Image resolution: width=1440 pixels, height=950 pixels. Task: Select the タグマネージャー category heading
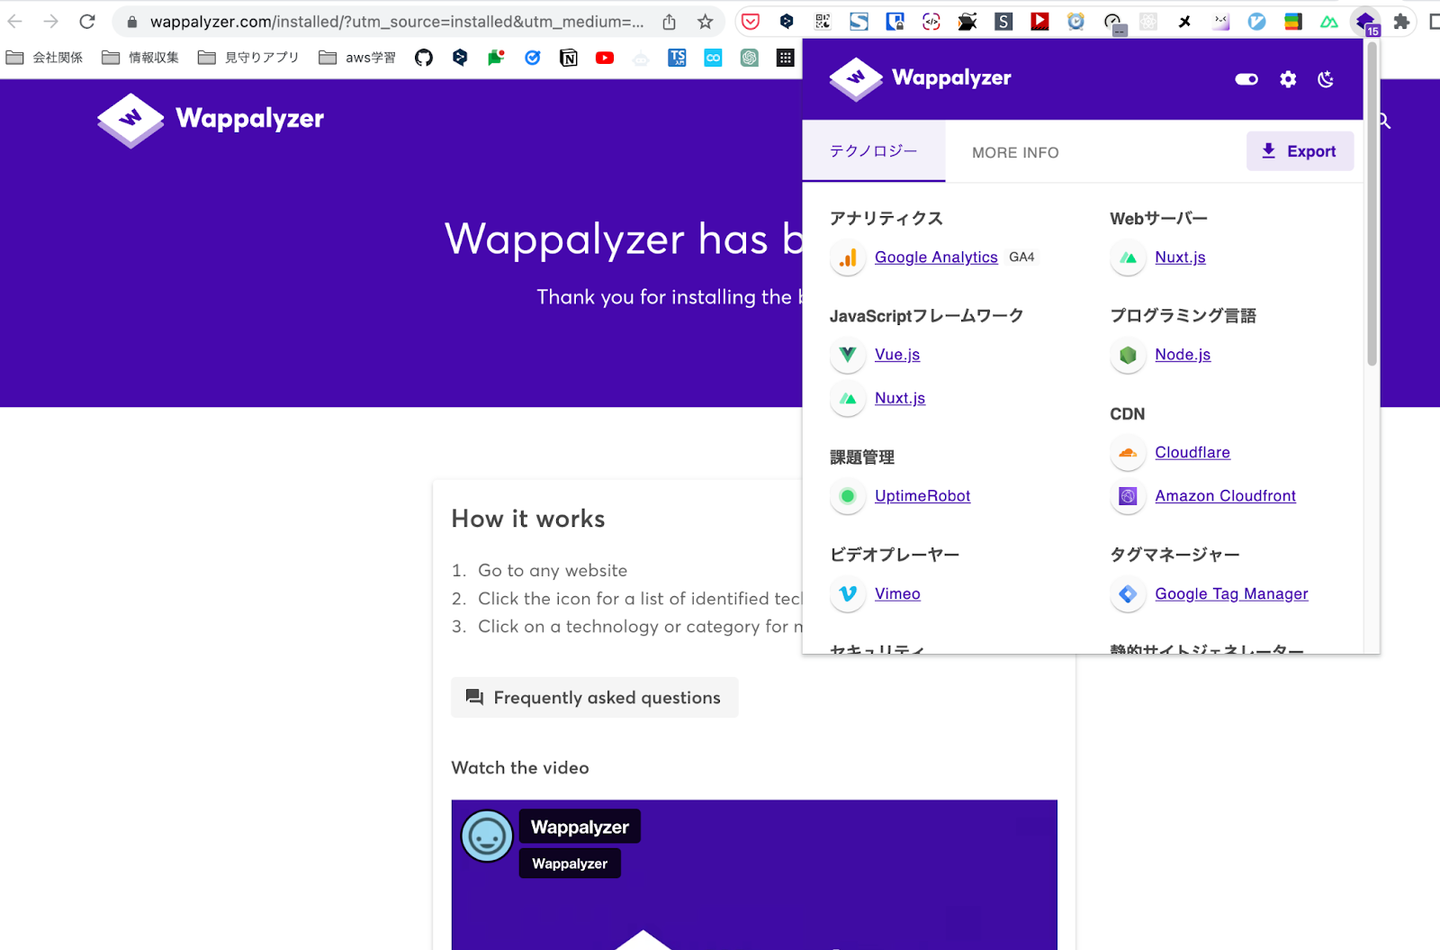[x=1175, y=554]
